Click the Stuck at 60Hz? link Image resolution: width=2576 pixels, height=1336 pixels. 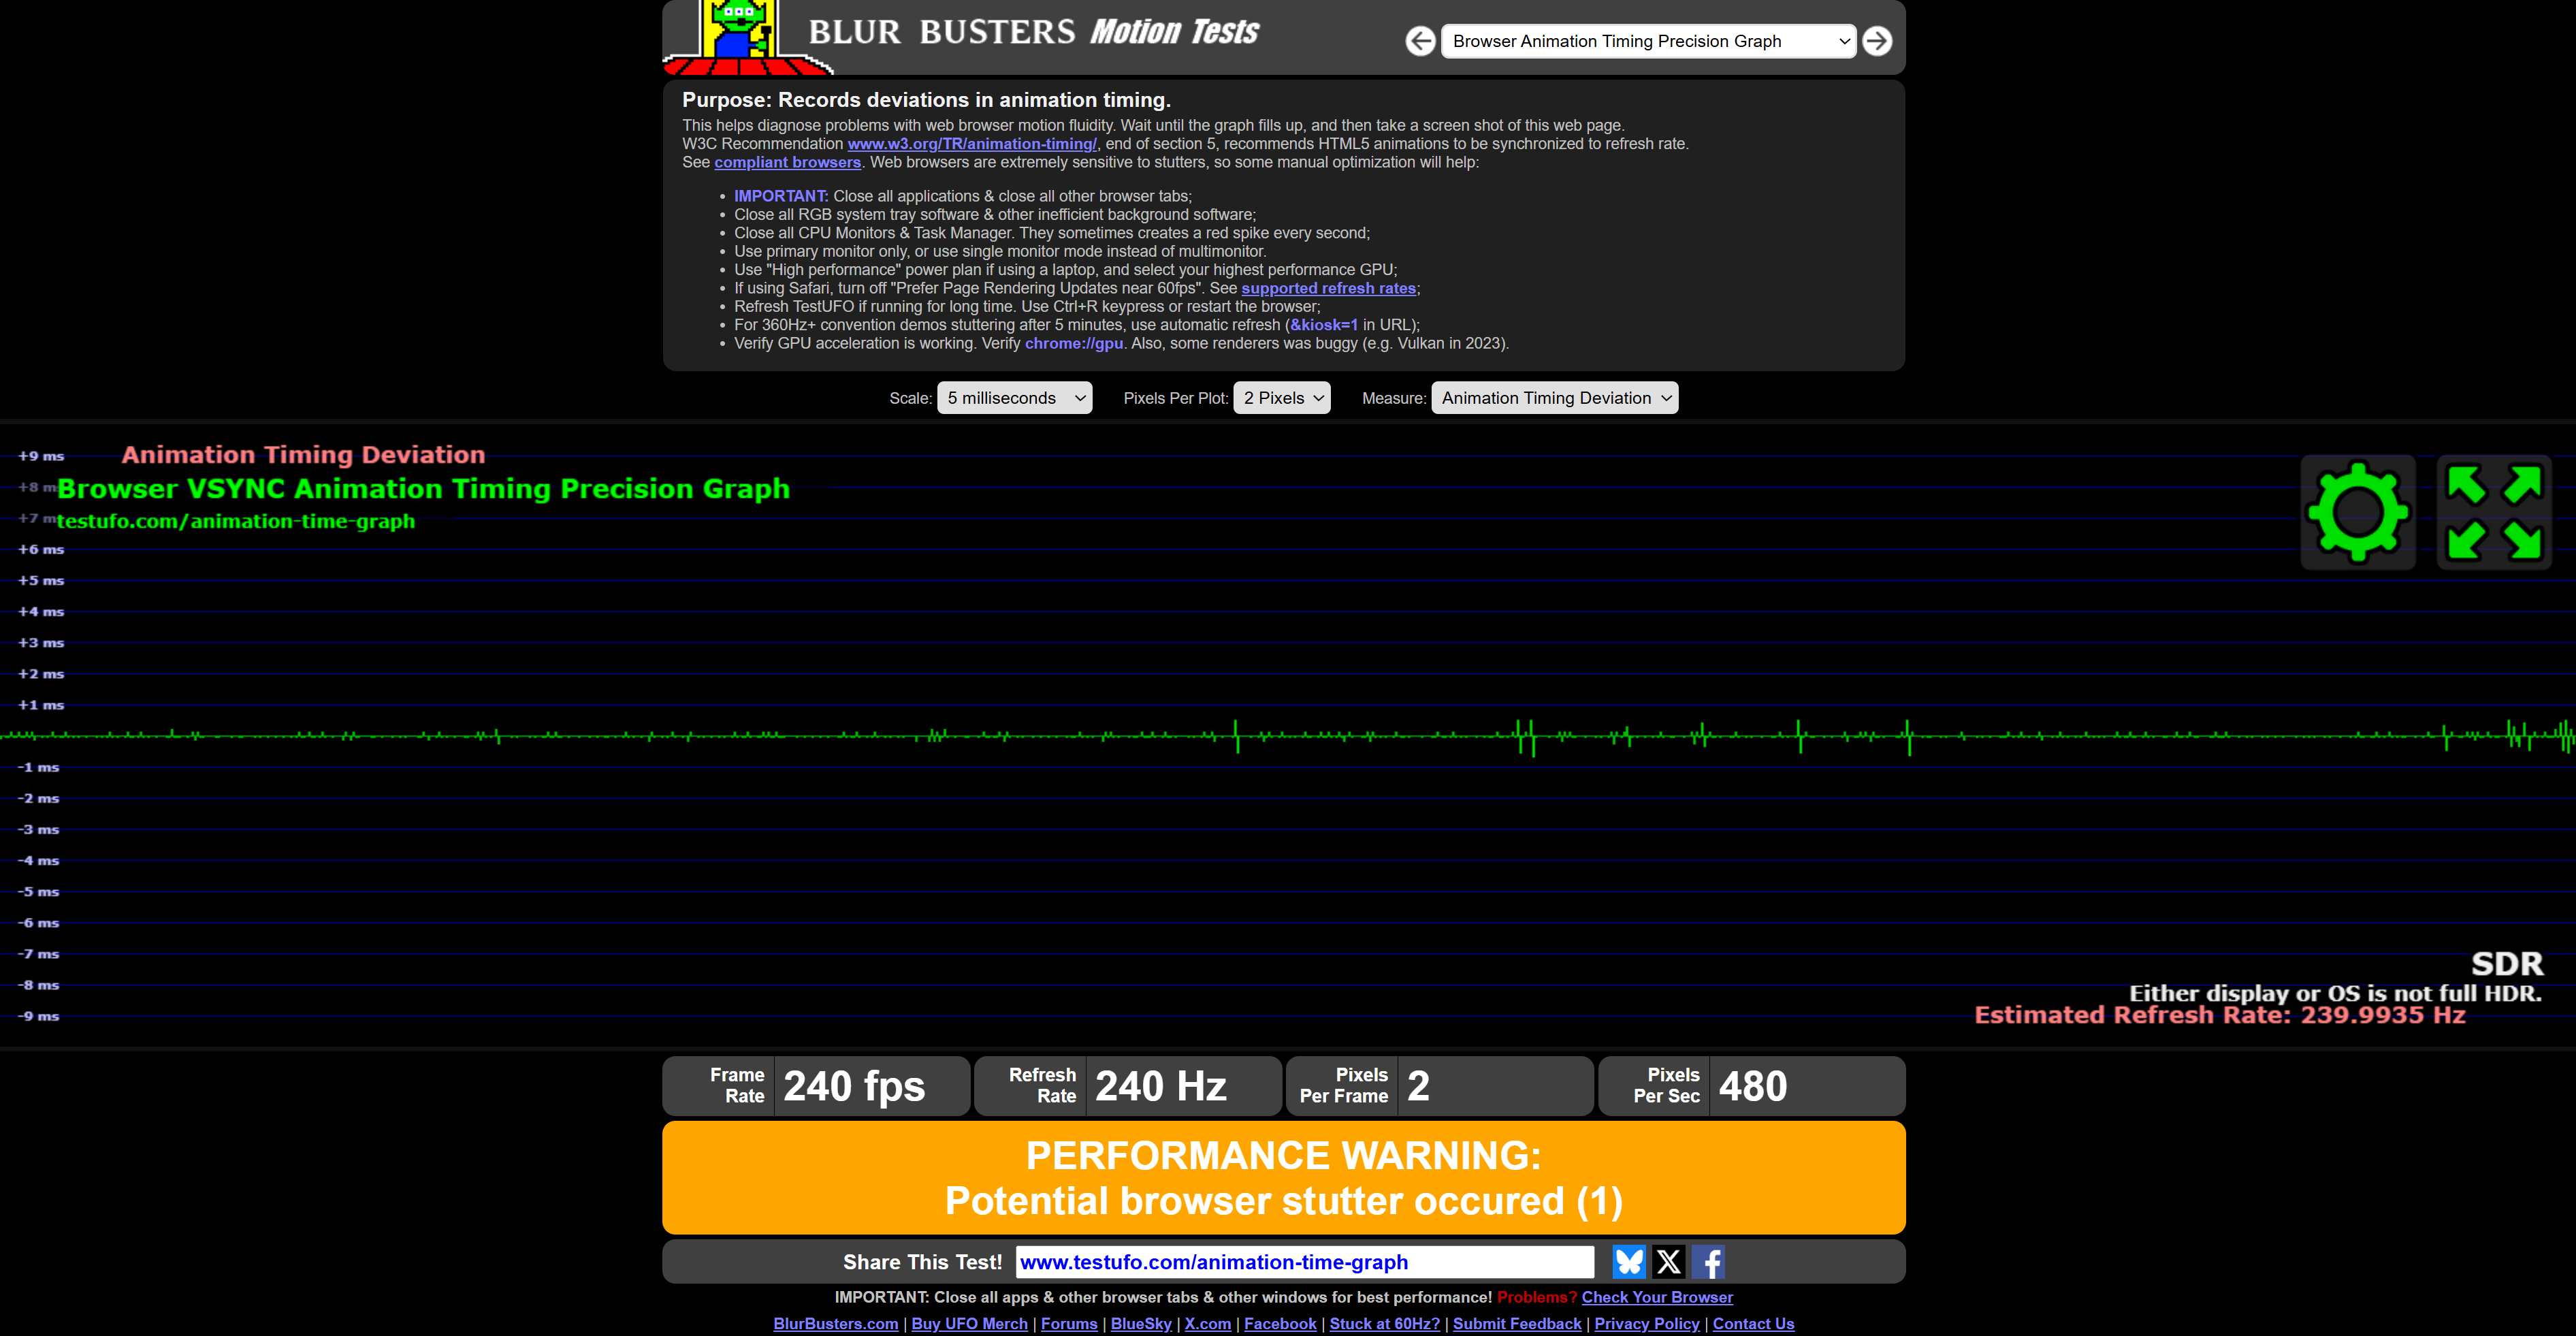tap(1384, 1323)
